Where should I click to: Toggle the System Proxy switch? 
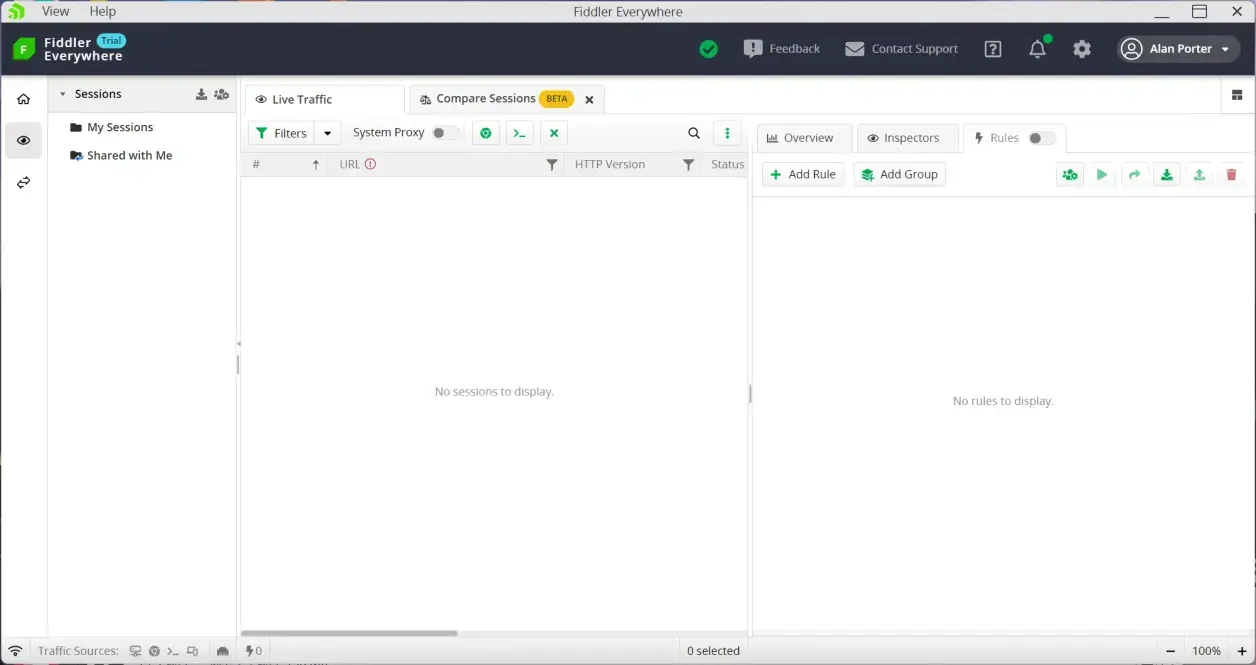pyautogui.click(x=445, y=133)
